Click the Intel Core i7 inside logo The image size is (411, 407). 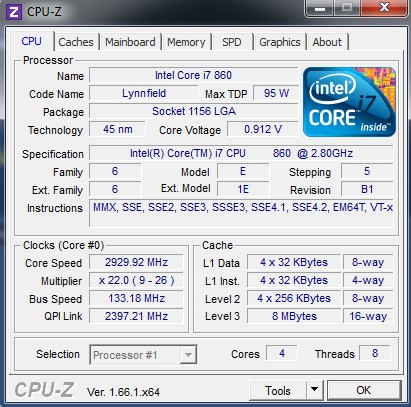click(349, 102)
